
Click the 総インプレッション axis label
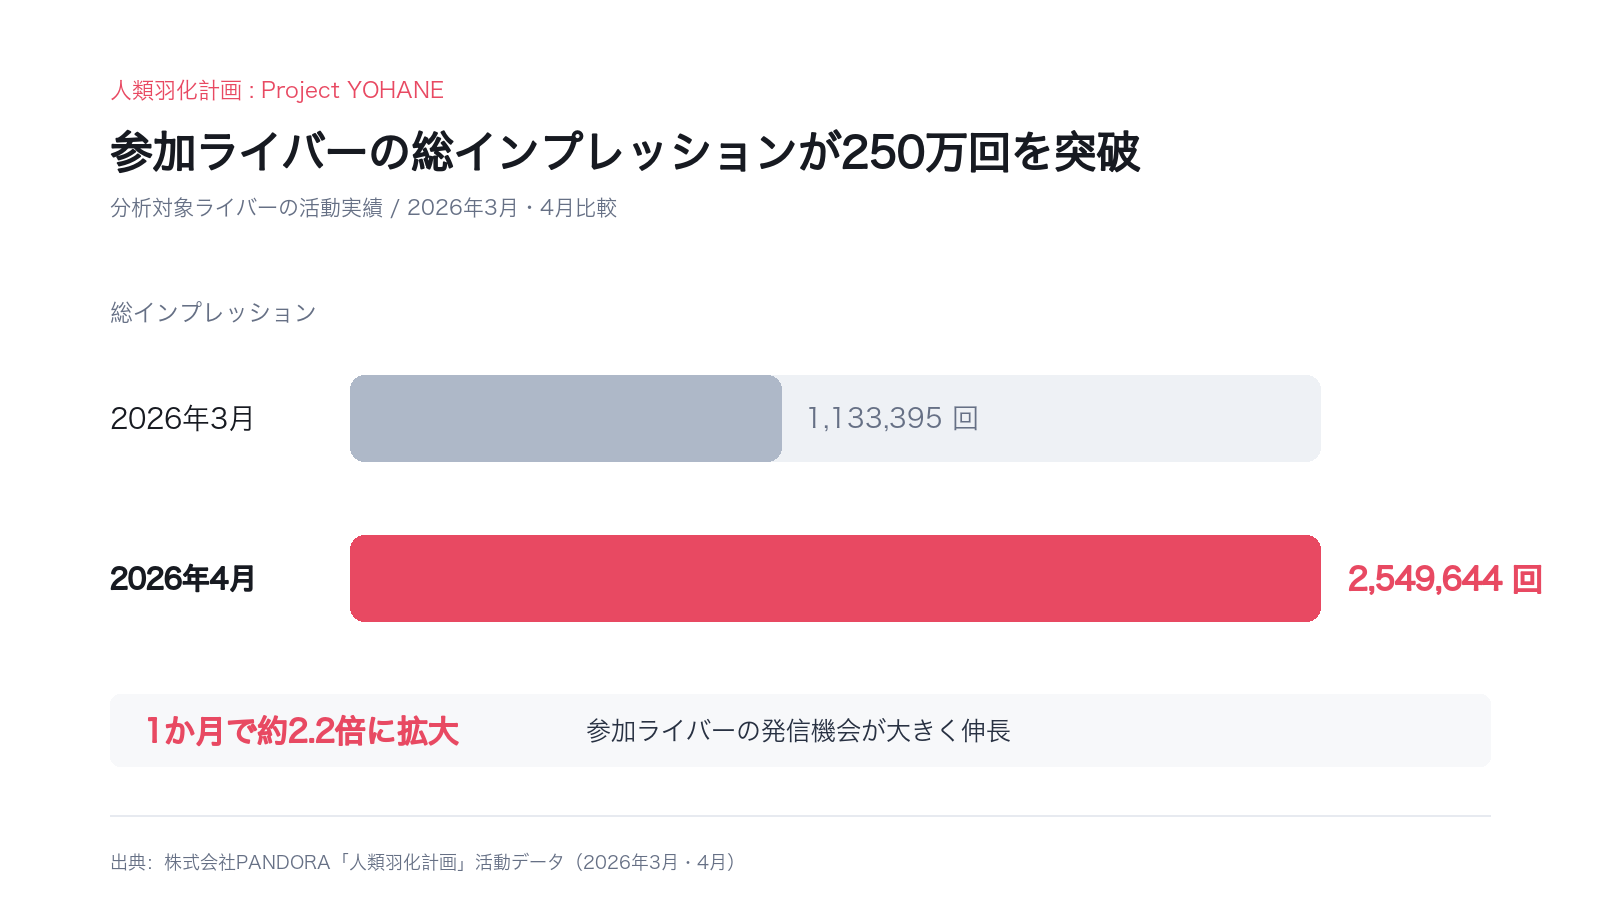(213, 313)
